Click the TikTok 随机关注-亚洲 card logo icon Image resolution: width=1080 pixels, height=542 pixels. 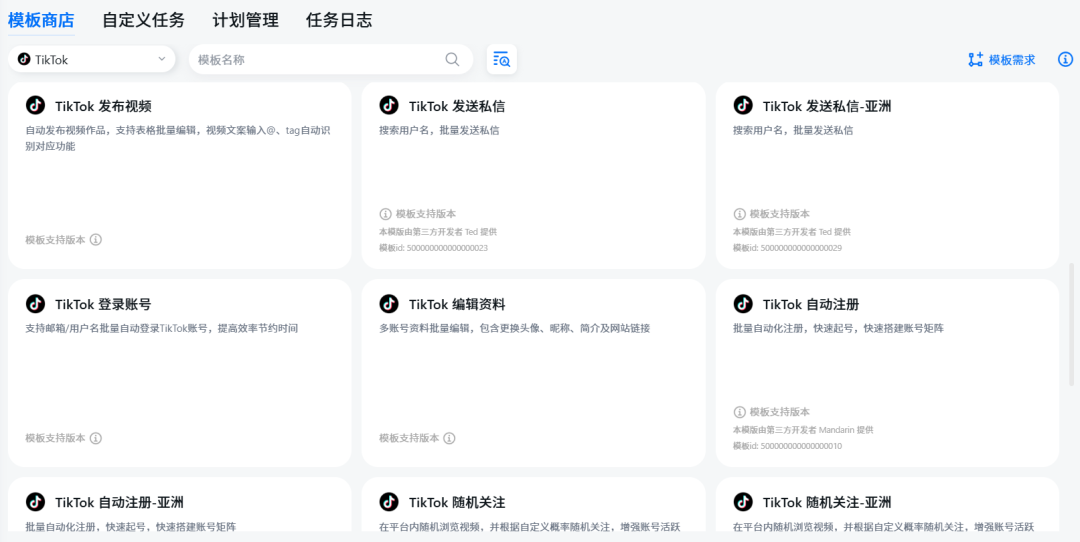[743, 501]
